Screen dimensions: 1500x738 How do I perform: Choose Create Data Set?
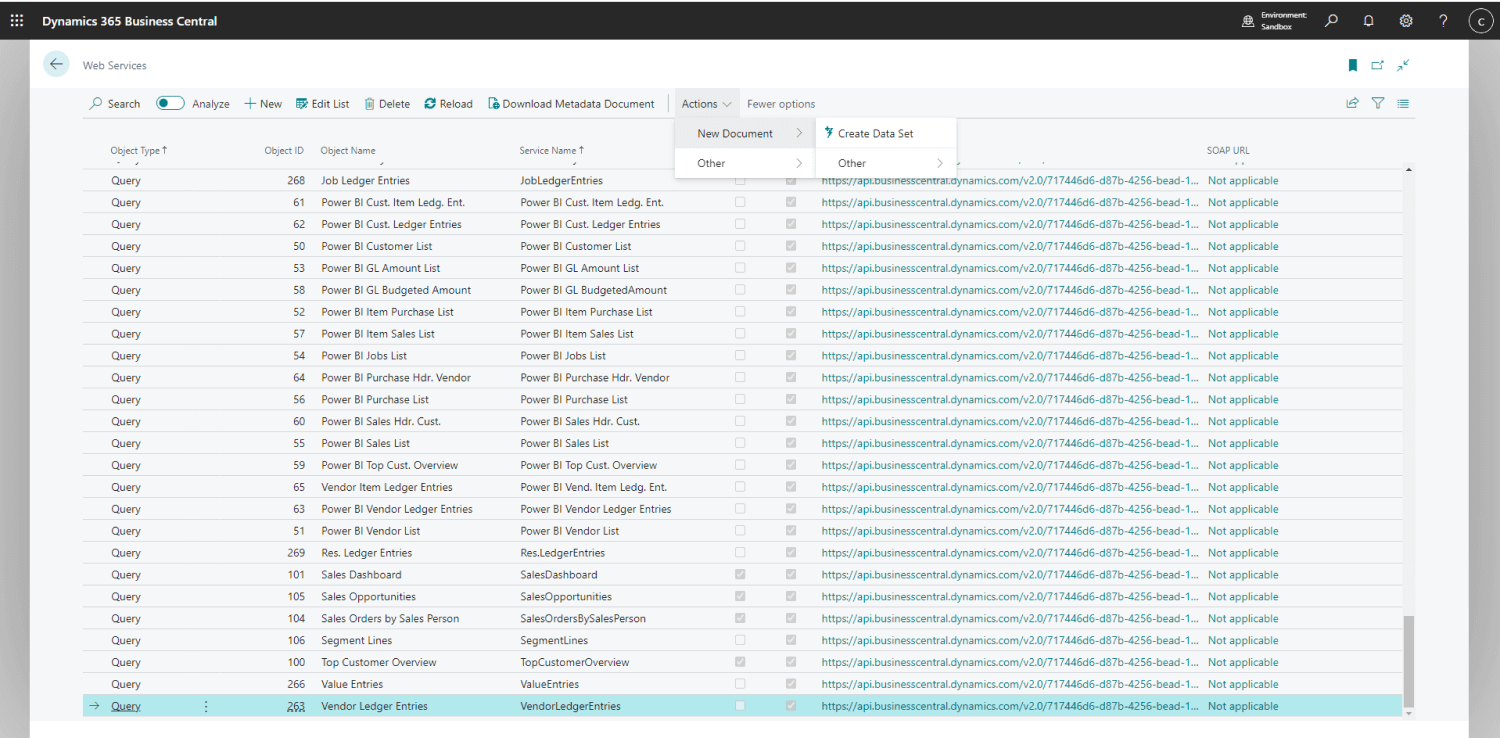point(886,133)
